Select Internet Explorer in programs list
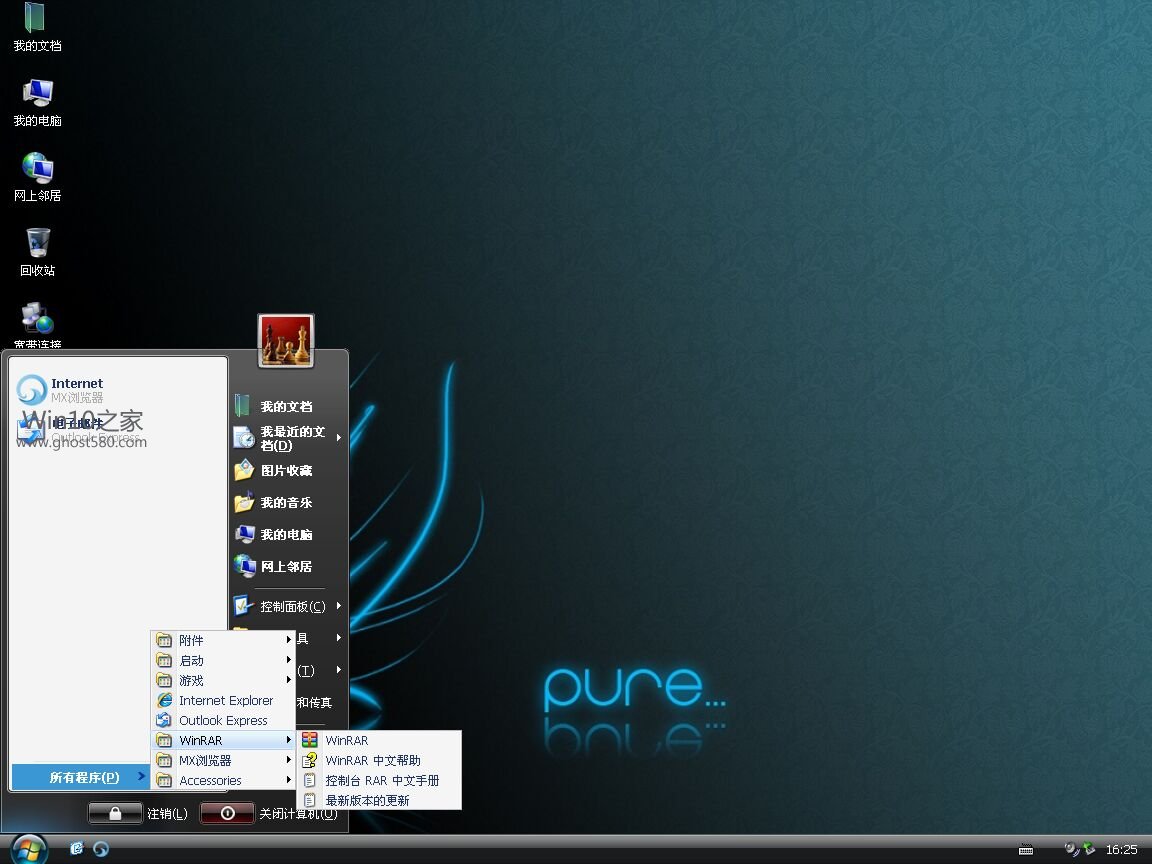This screenshot has height=864, width=1152. (x=225, y=701)
